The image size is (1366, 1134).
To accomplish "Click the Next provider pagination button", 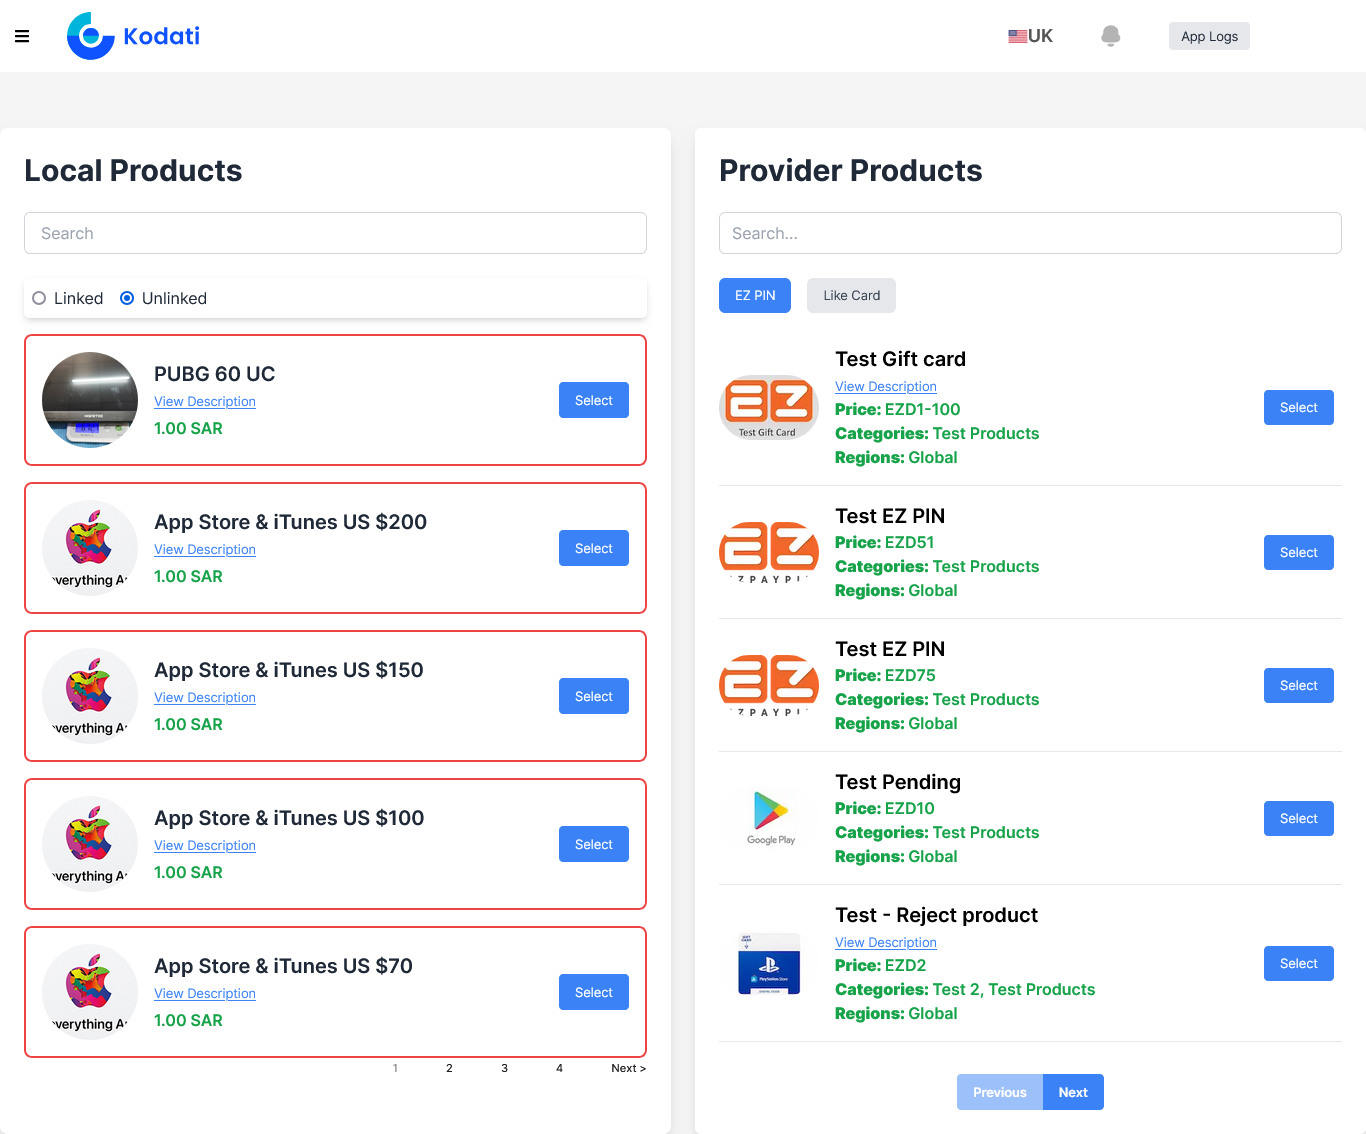I will click(x=1073, y=1092).
